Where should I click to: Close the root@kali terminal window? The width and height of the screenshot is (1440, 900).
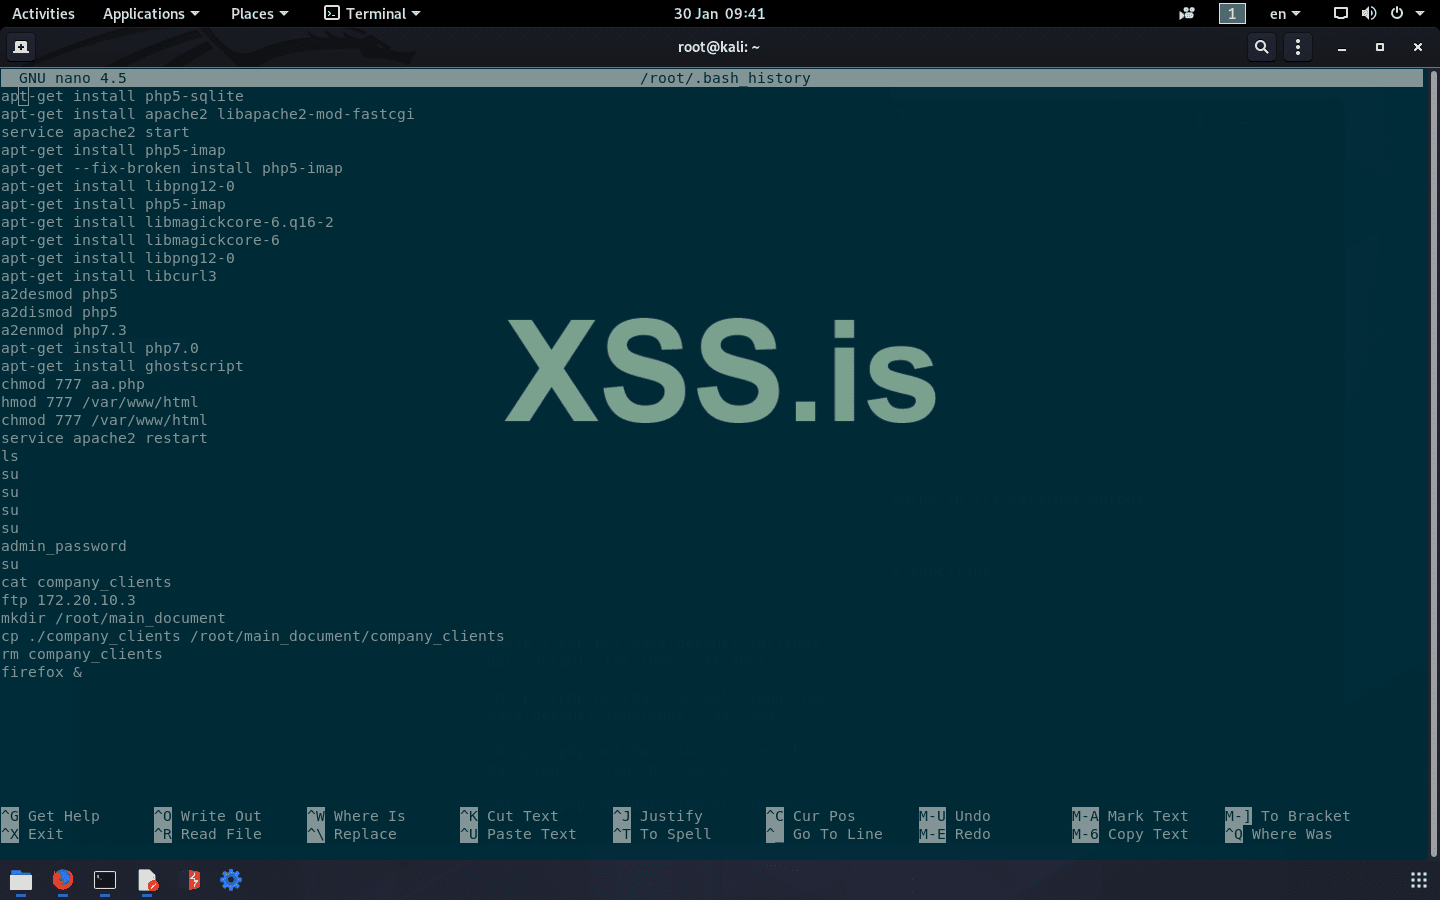(1418, 47)
